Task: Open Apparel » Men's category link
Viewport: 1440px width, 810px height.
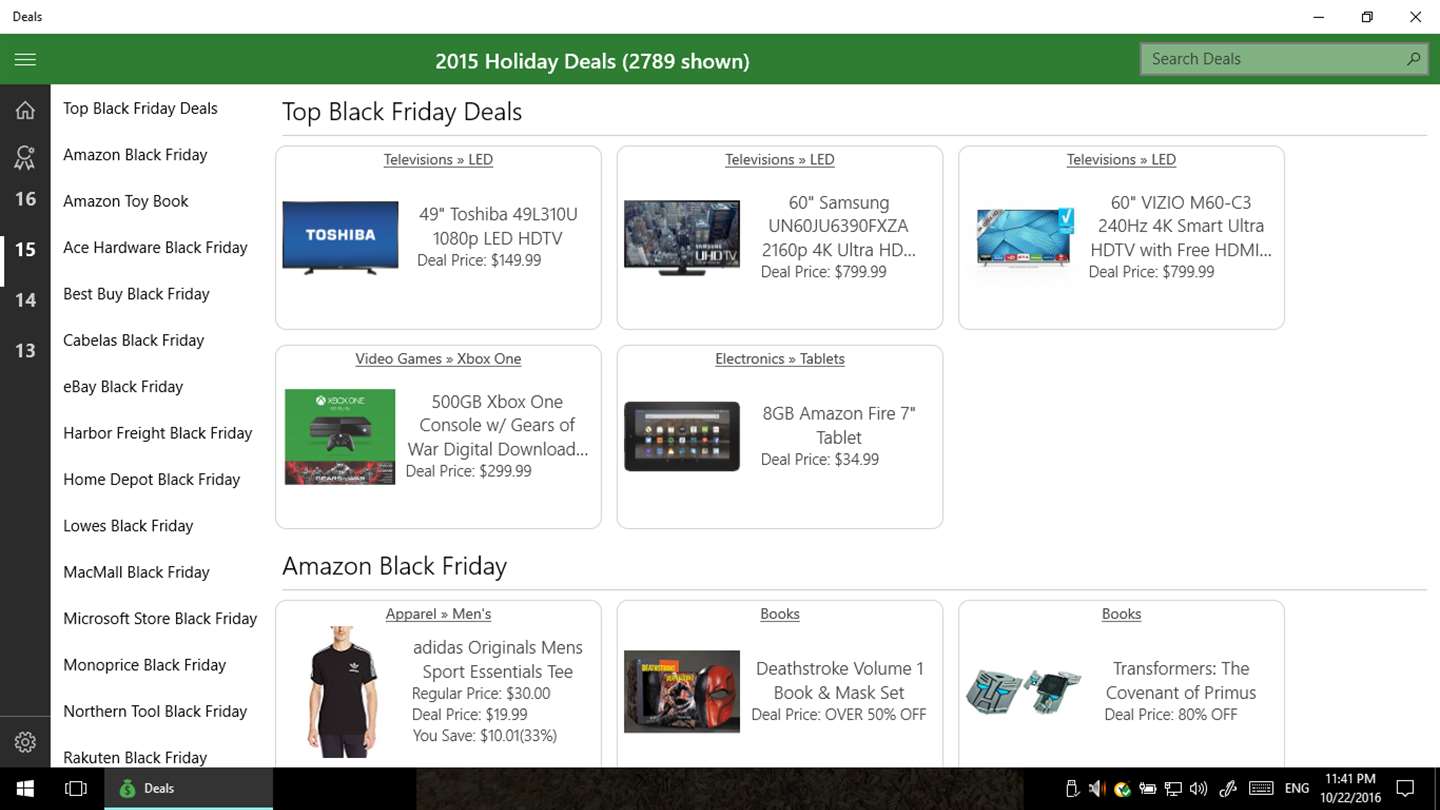Action: coord(438,614)
